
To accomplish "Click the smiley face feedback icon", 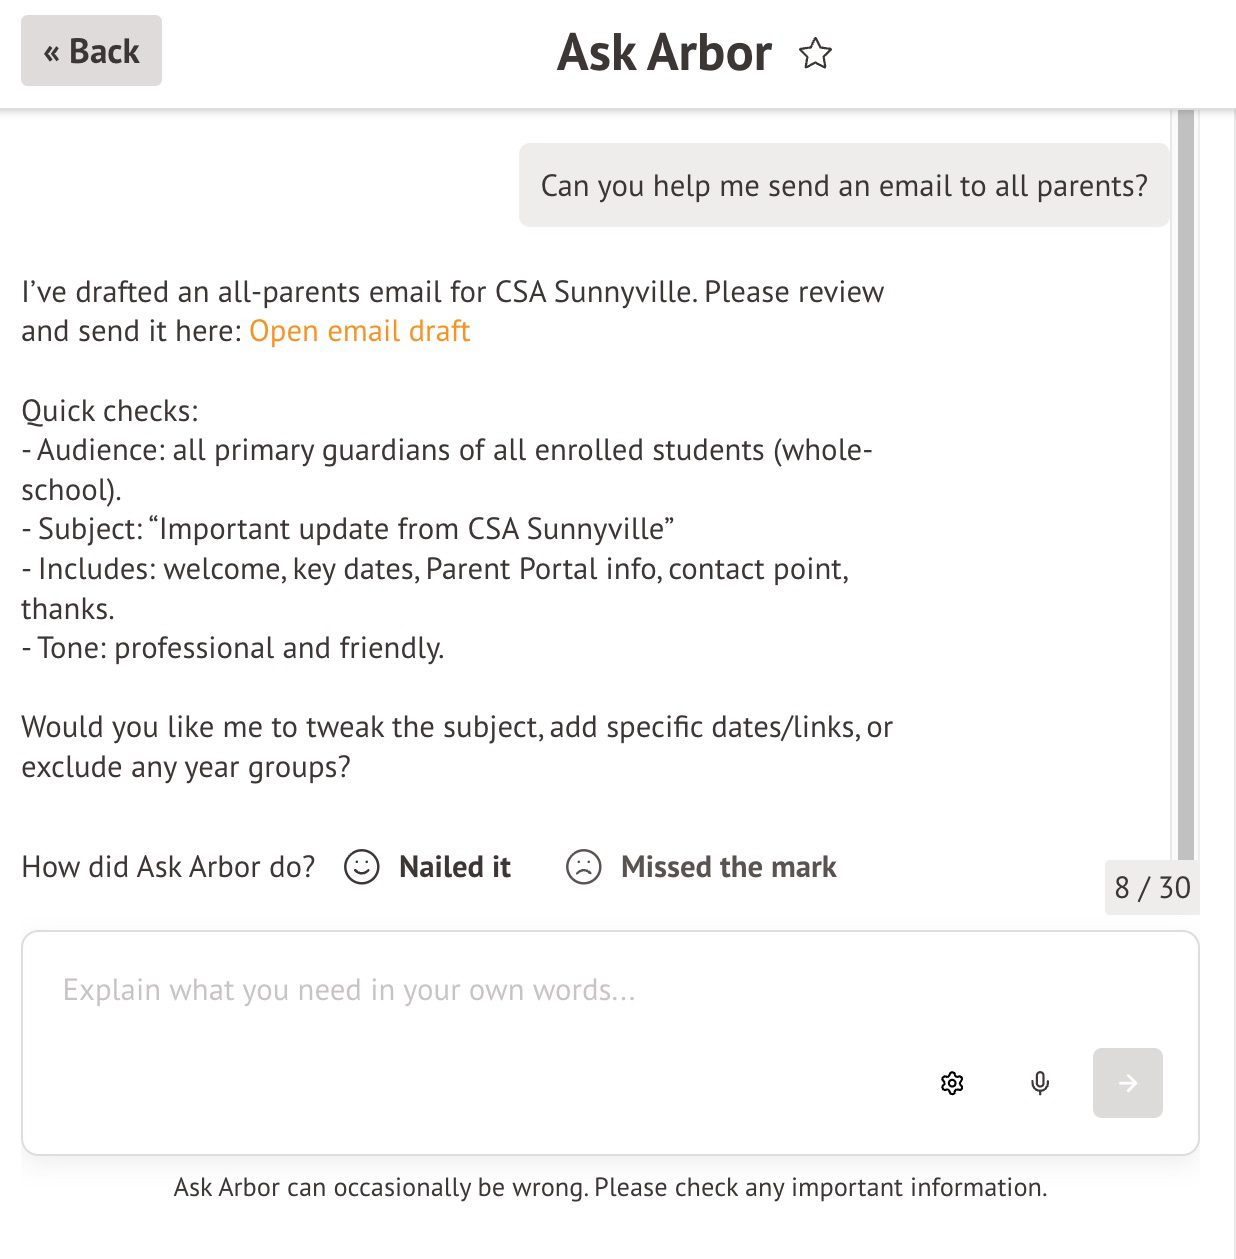I will coord(361,867).
